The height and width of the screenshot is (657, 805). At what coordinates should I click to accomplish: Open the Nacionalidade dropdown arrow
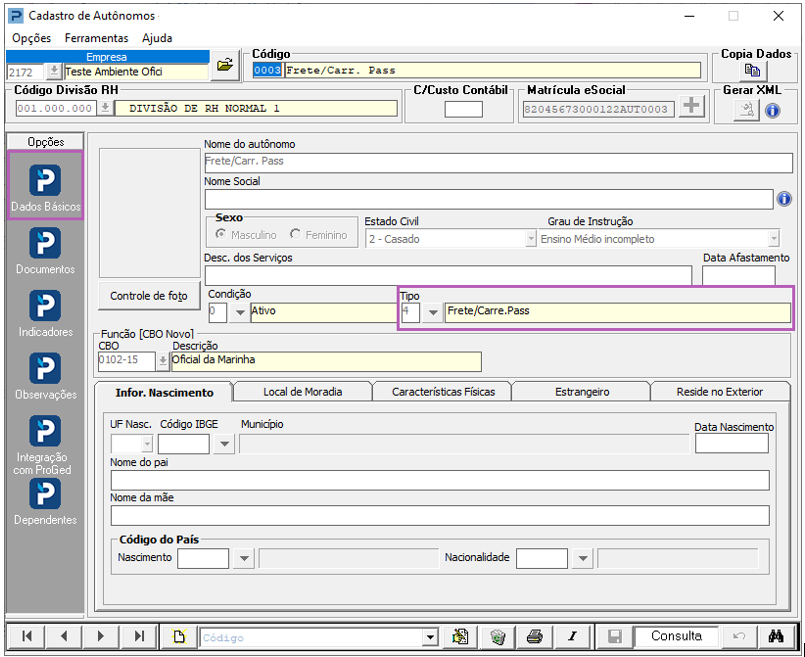(583, 558)
